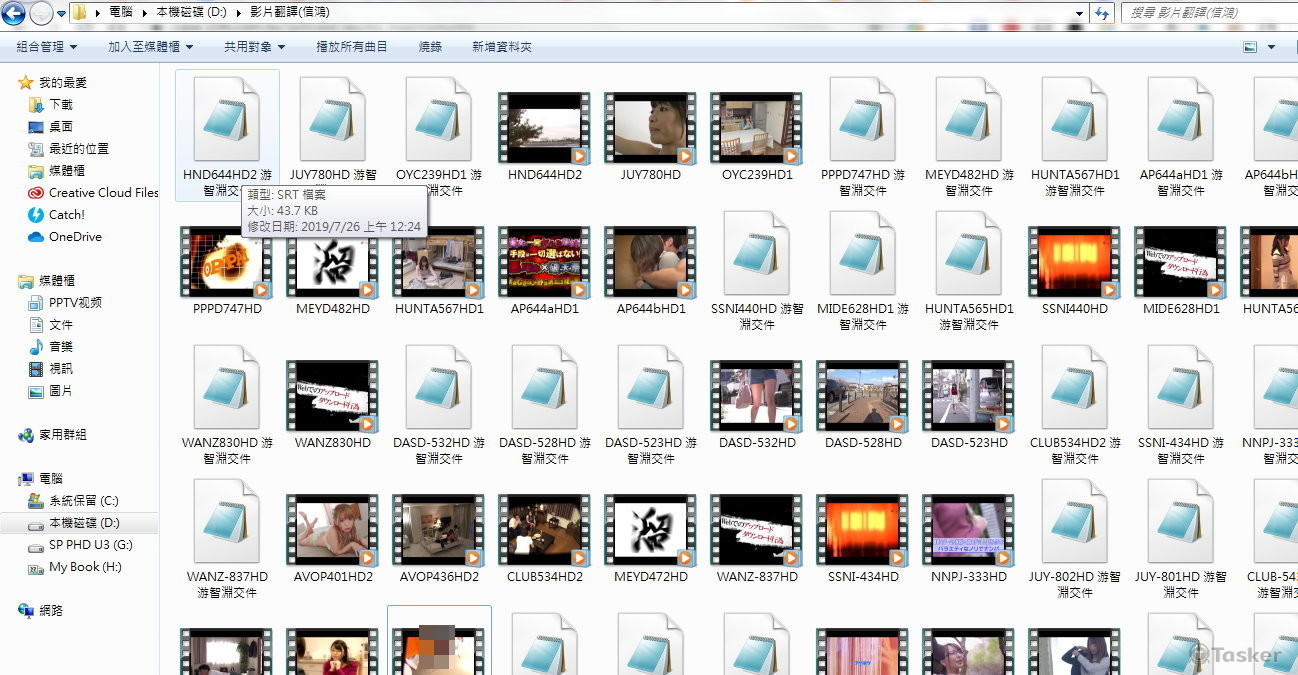
Task: Expand the 共用對象 dropdown
Action: point(254,47)
